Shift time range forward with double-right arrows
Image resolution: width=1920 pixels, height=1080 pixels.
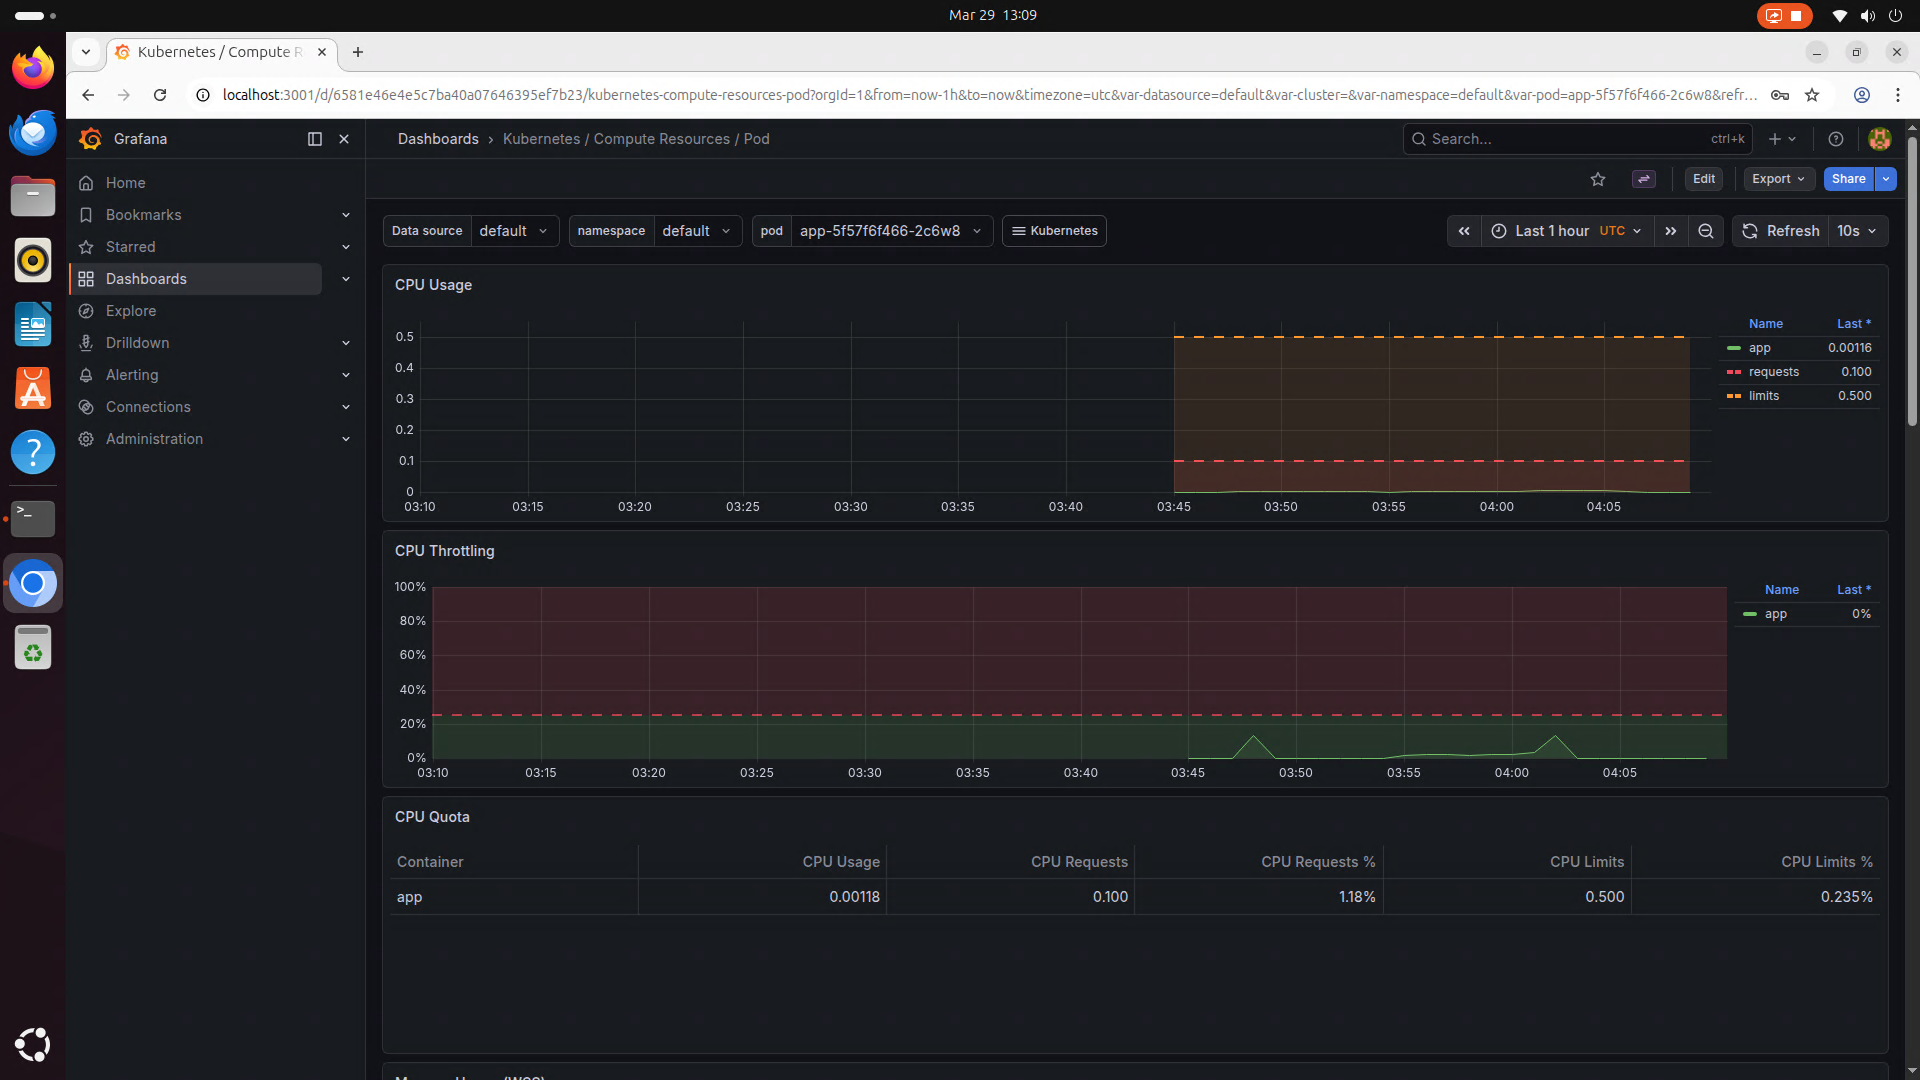tap(1670, 231)
